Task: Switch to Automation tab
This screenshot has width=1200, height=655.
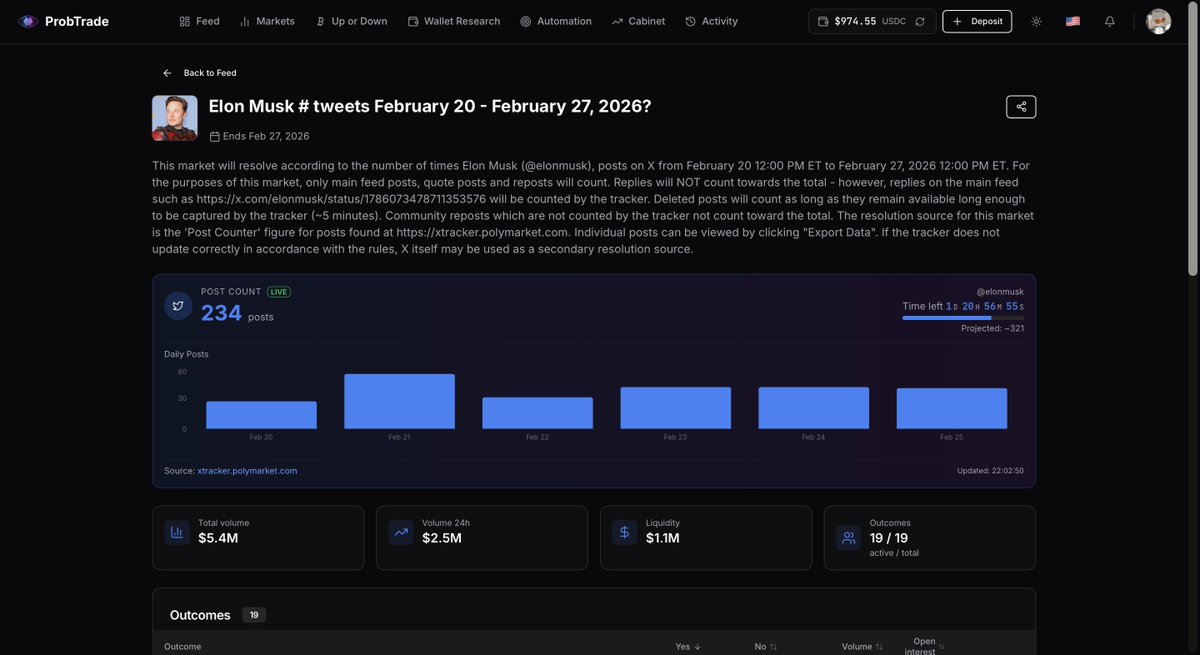Action: [556, 21]
